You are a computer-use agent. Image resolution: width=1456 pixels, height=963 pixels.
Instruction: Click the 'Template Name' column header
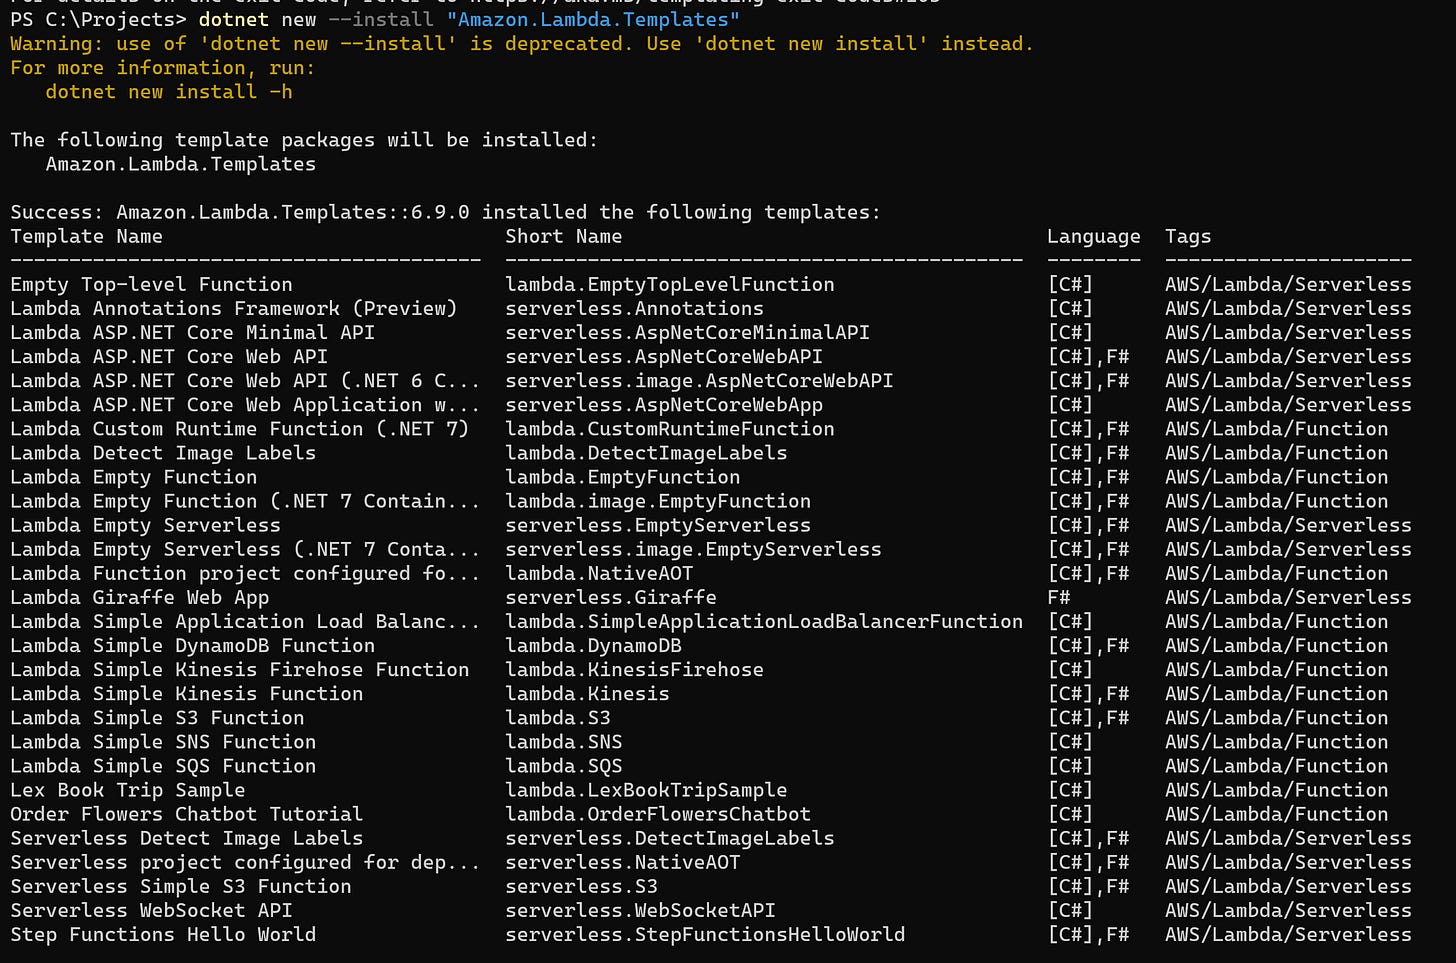[x=86, y=236]
